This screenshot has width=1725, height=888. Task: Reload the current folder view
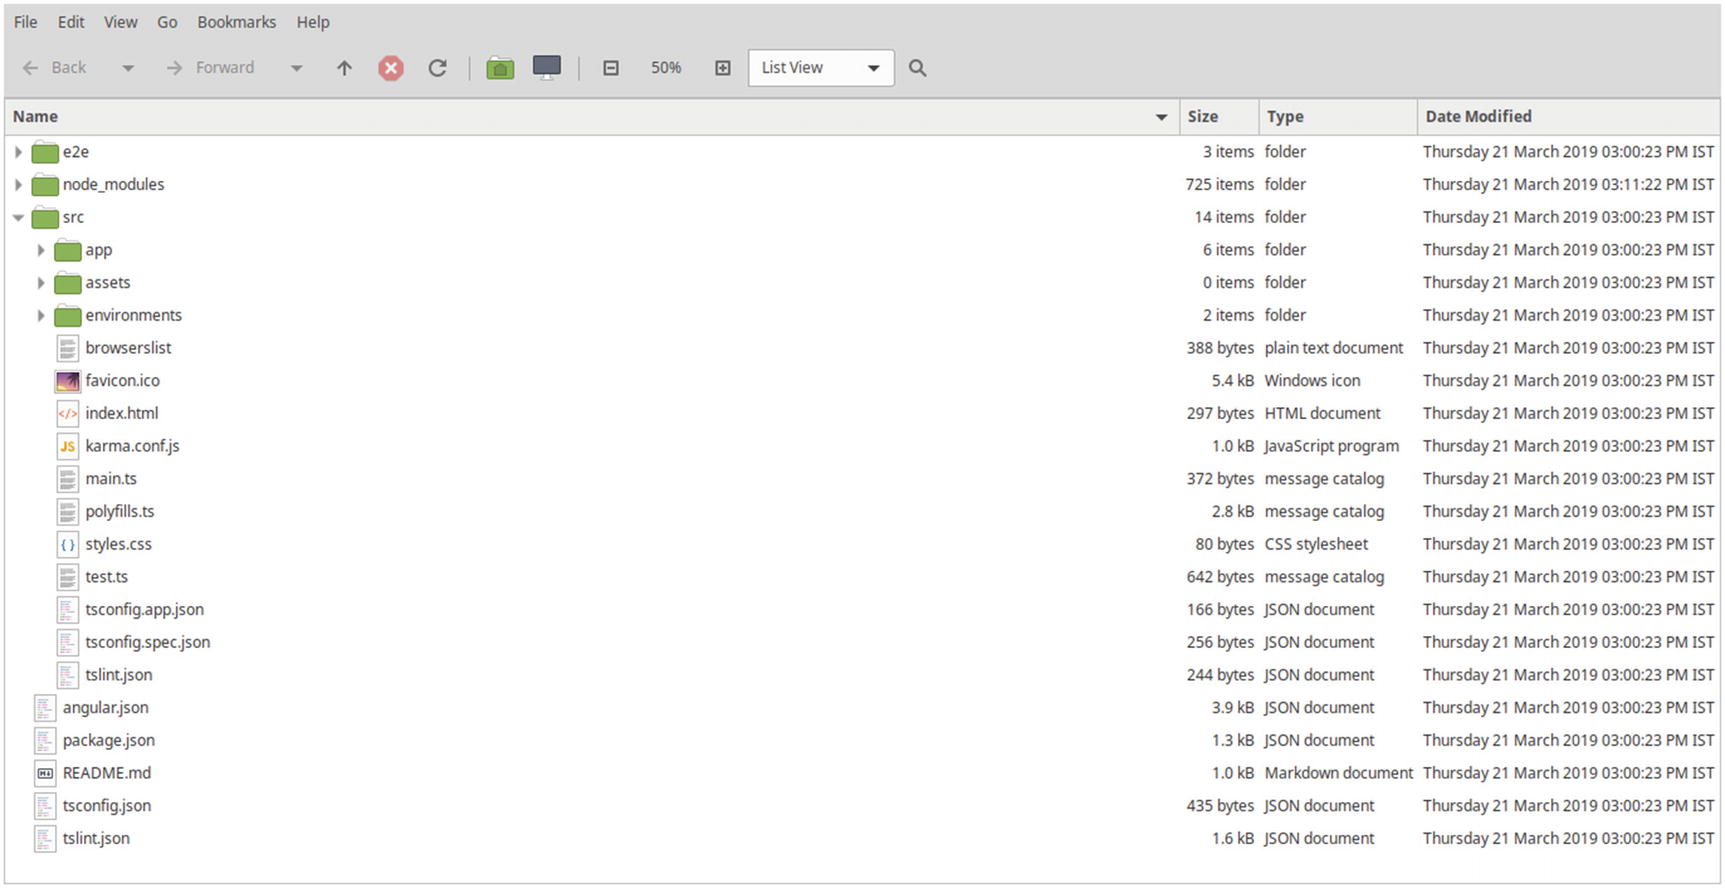[437, 68]
